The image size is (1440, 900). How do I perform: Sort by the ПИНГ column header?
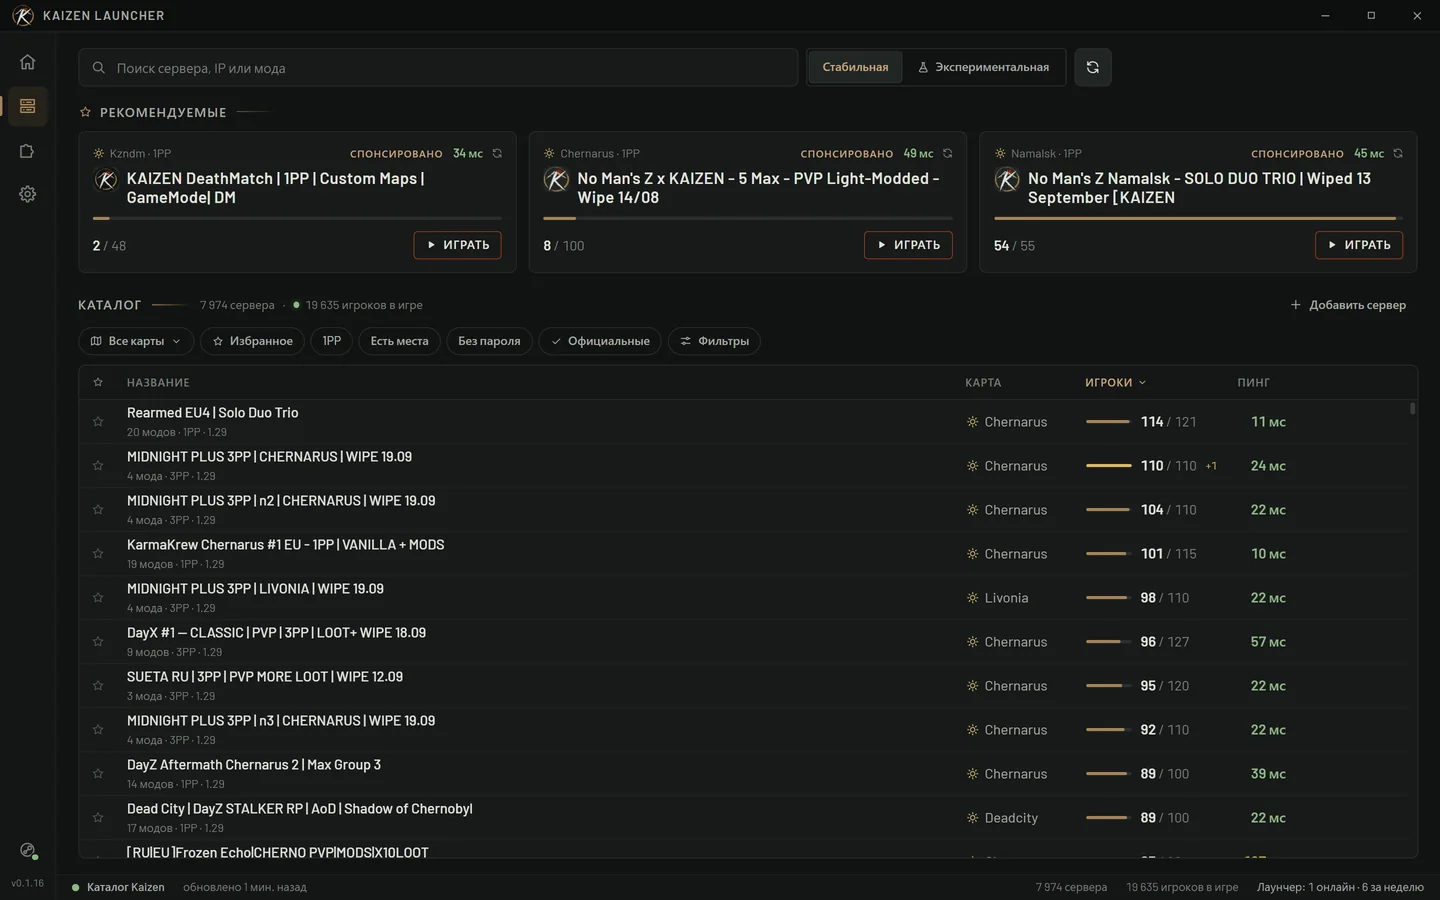point(1253,382)
